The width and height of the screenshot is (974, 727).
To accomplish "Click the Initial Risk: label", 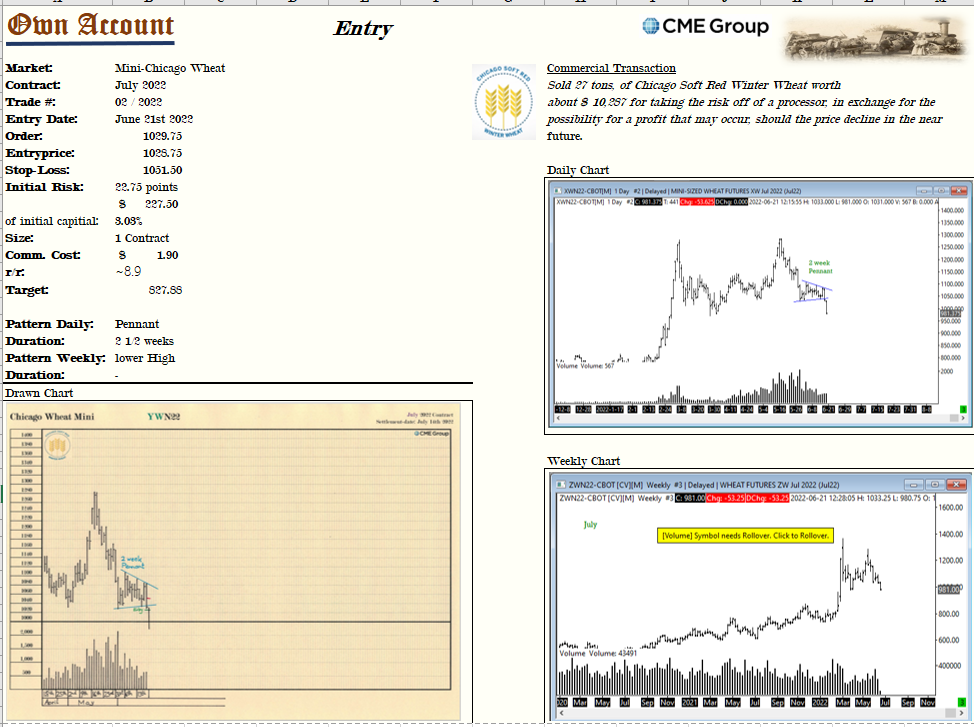I will [44, 187].
